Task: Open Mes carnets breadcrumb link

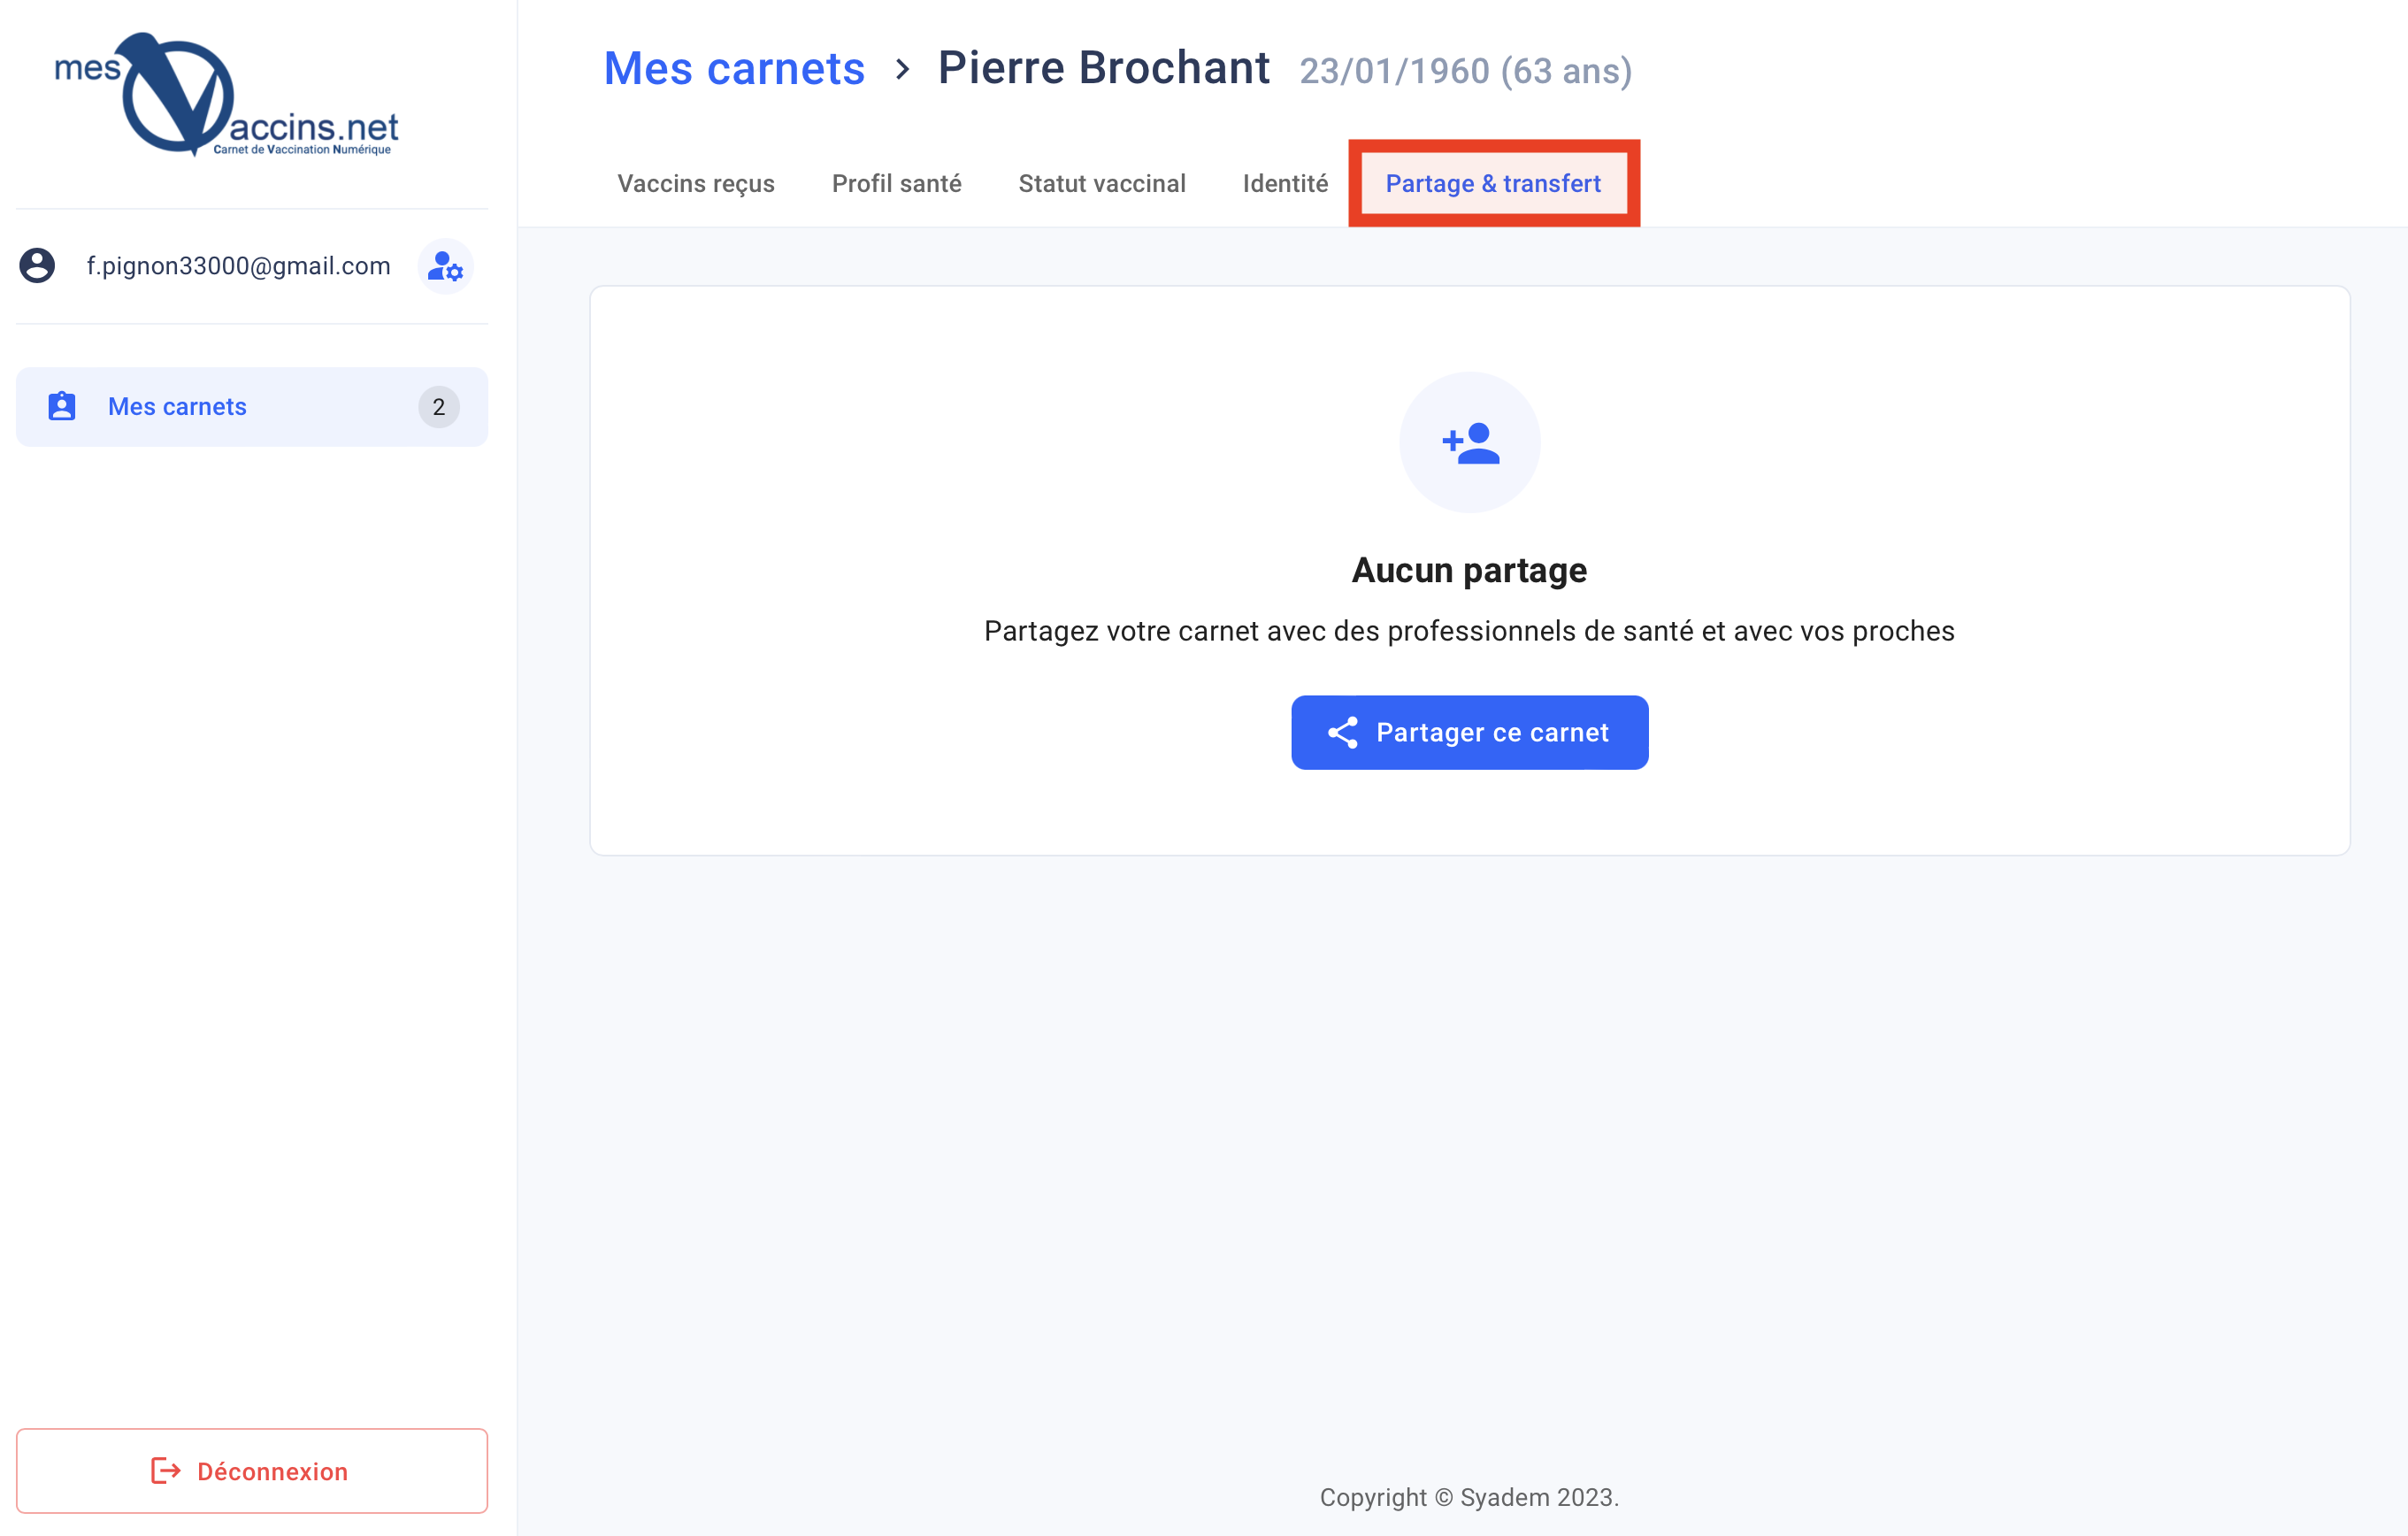Action: (x=734, y=69)
